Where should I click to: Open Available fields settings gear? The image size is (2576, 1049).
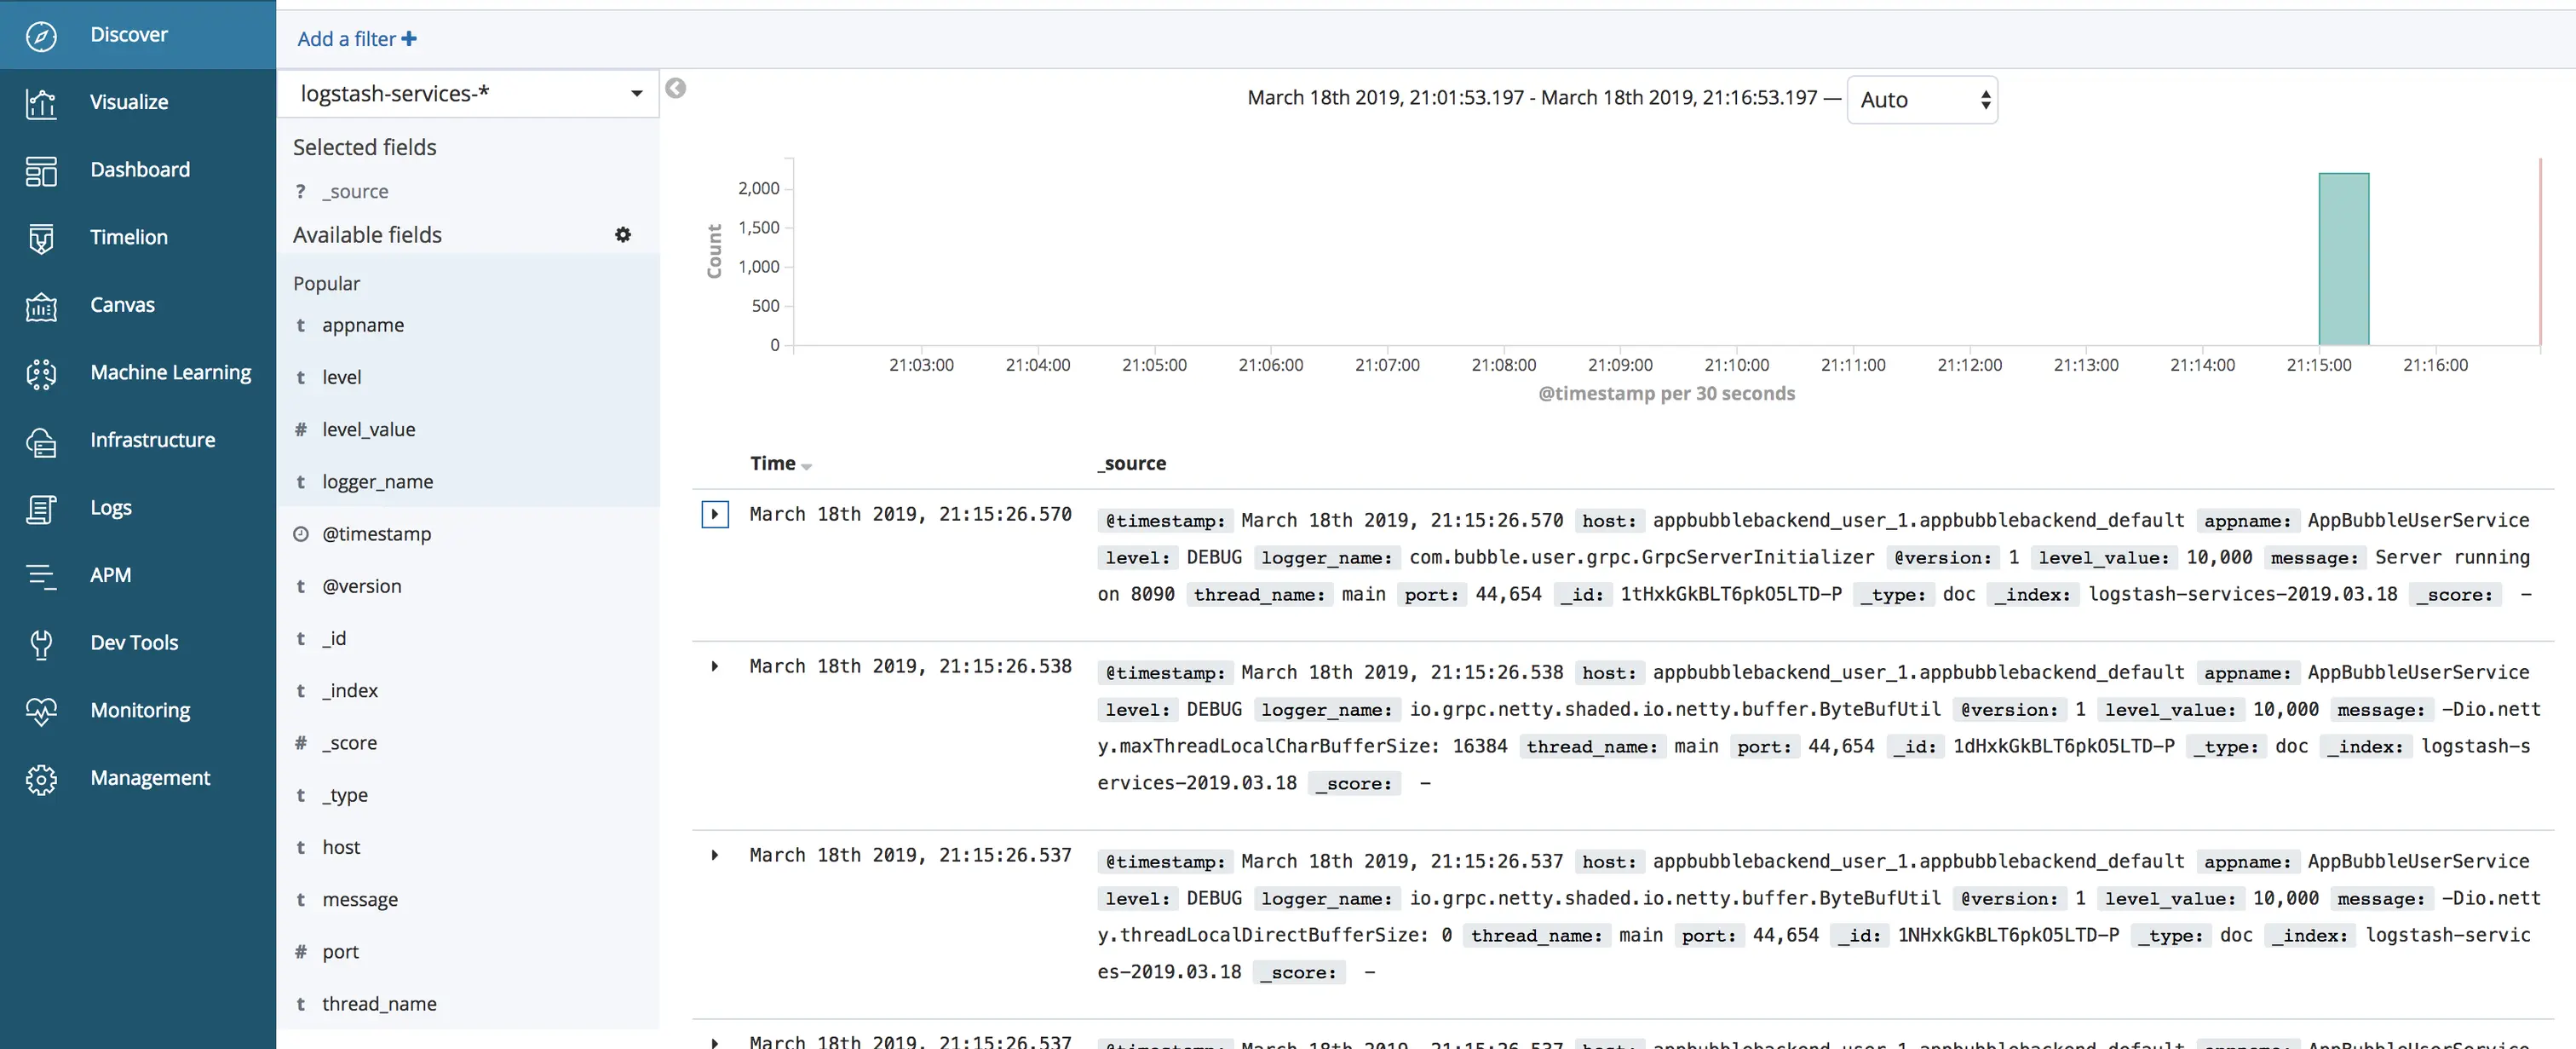(622, 235)
